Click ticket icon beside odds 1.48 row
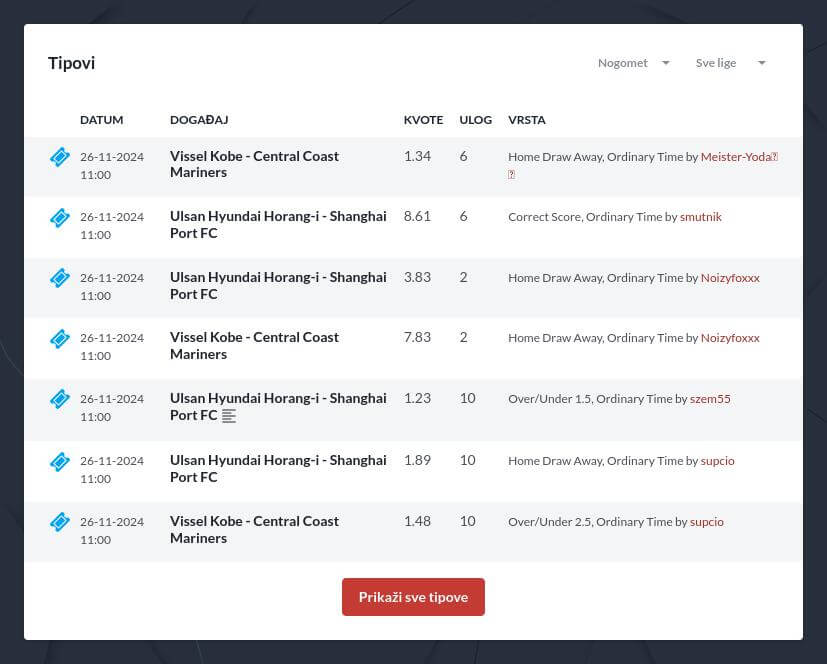 pos(60,522)
